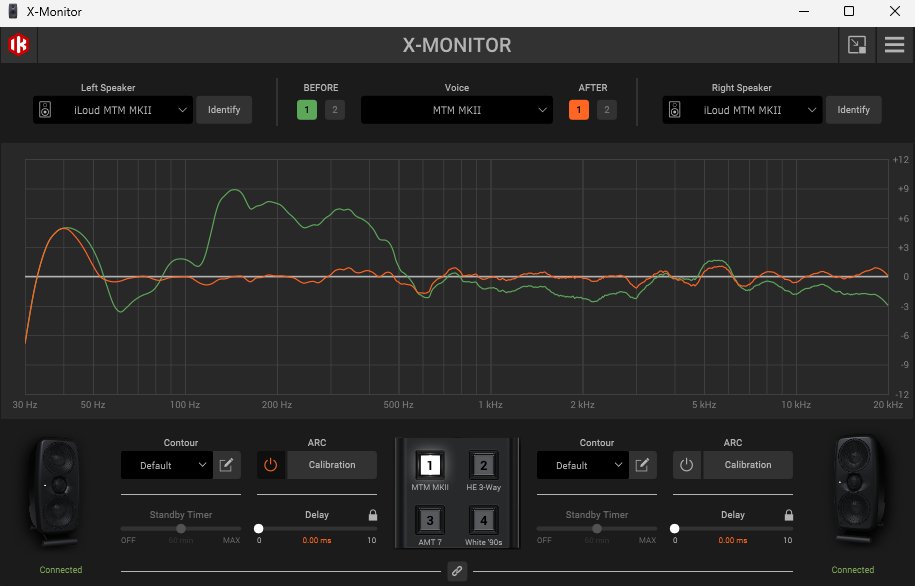915x586 pixels.
Task: Start right ARC Calibration
Action: point(748,465)
